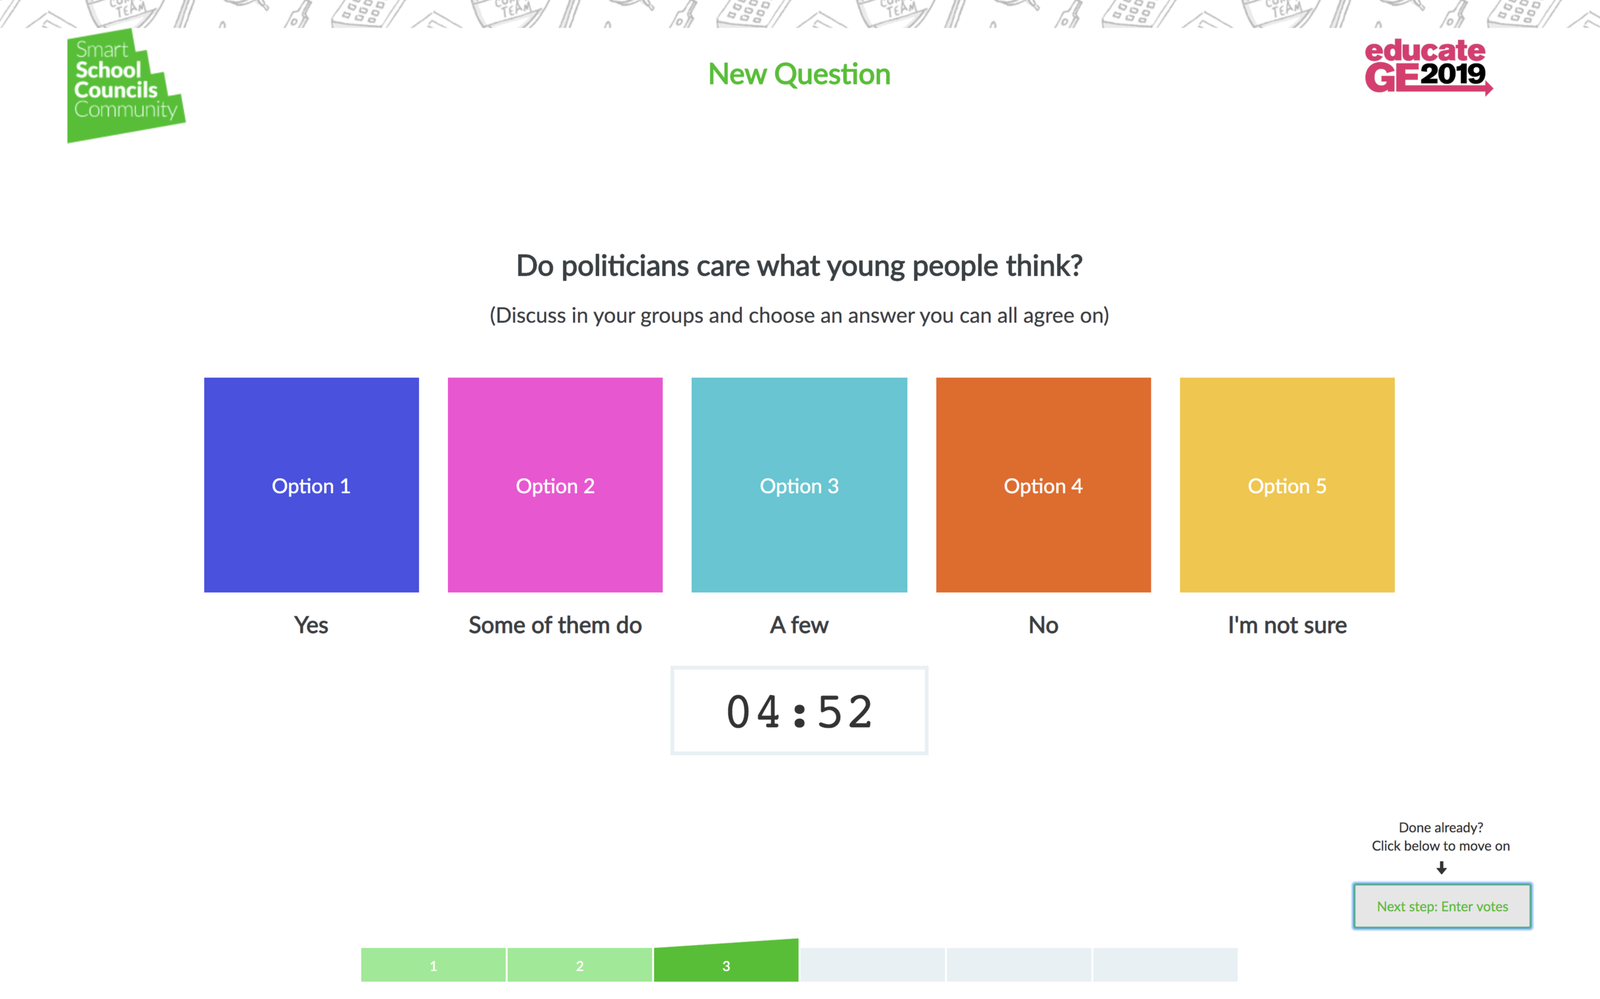Open the Smart School Councils Community logo
The image size is (1600, 999).
[126, 86]
